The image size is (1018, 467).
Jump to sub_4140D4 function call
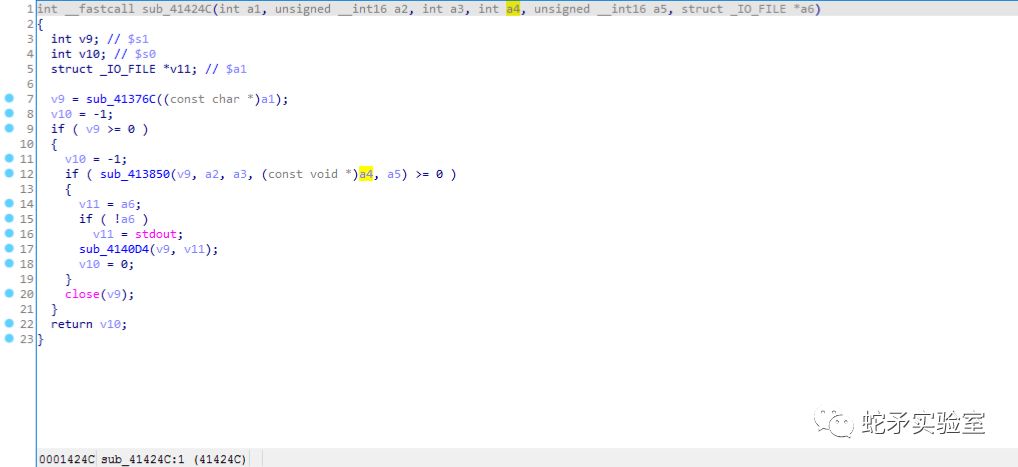[x=115, y=249]
